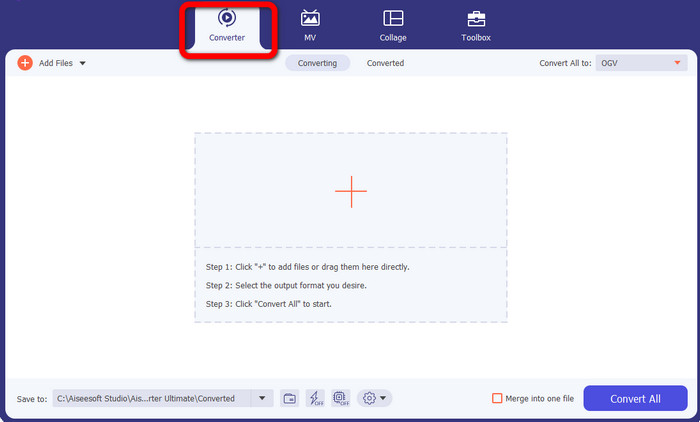
Task: Click the Step 3 Convert All text
Action: 268,304
